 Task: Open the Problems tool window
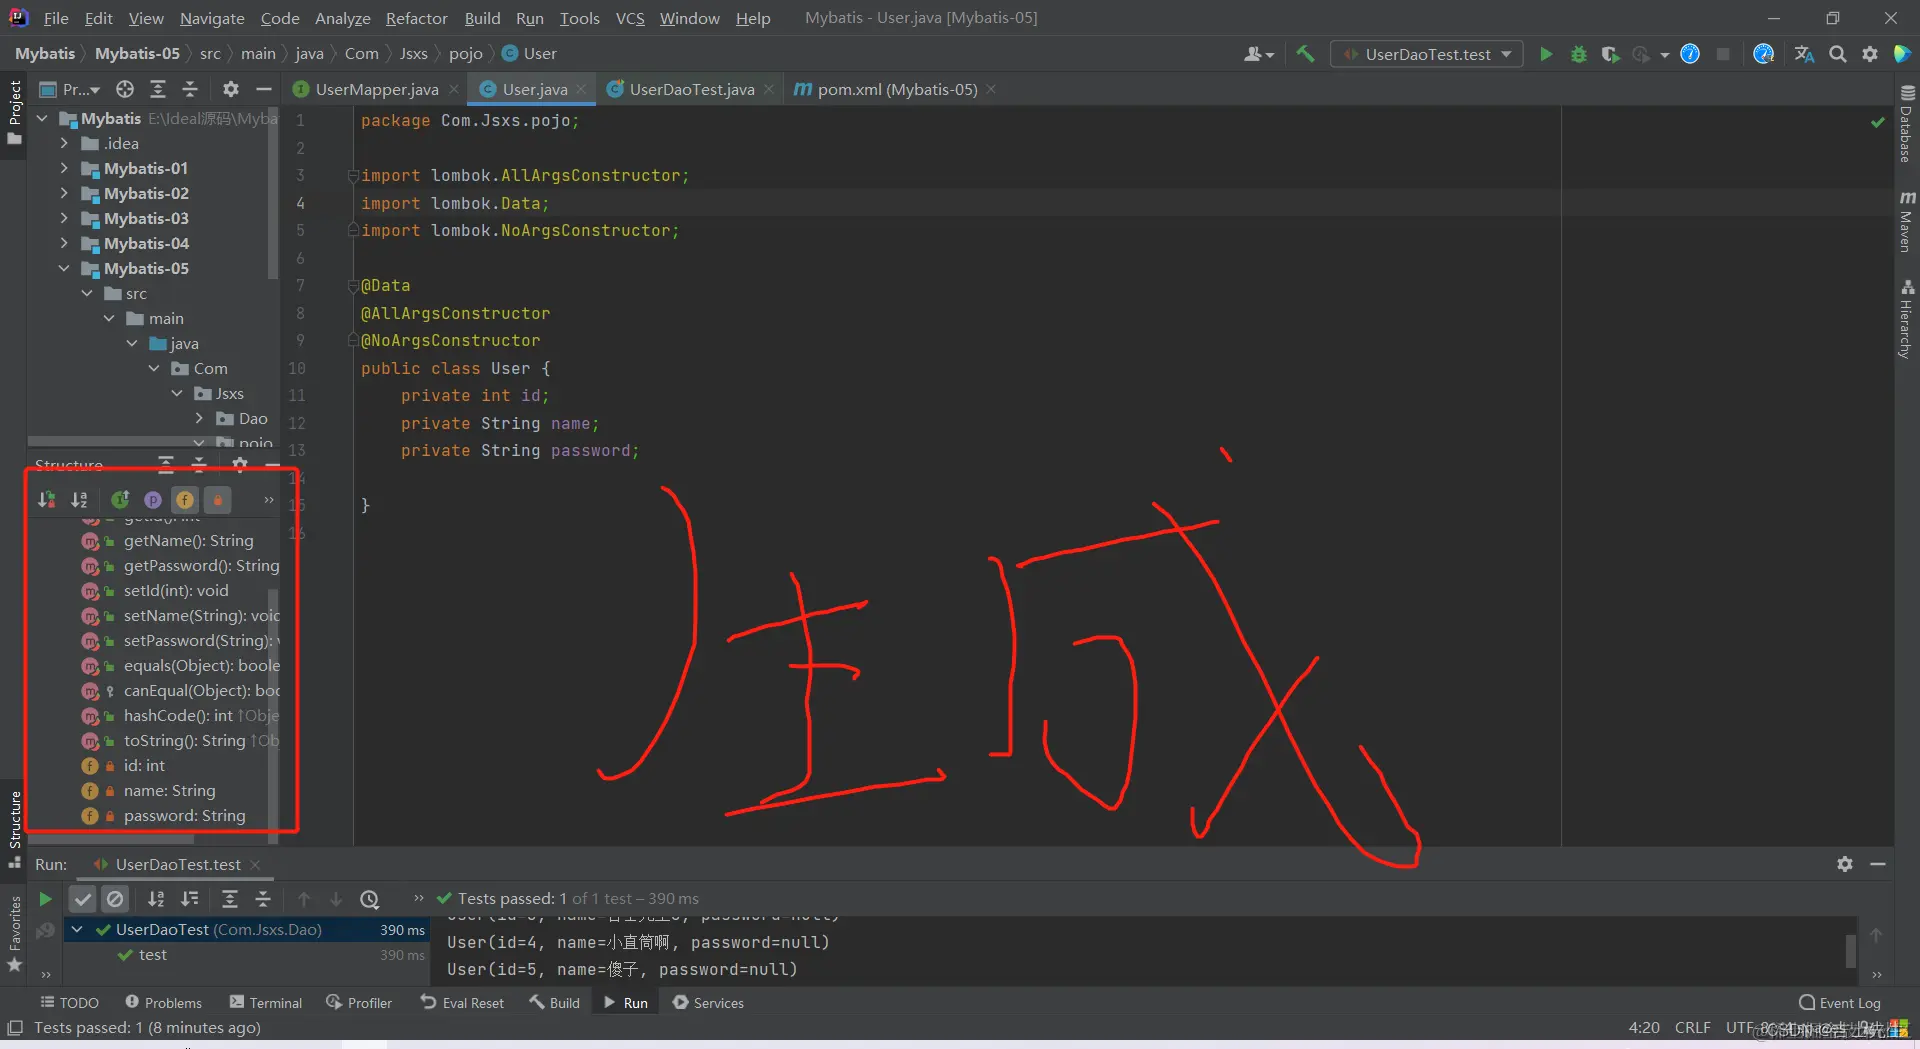coord(164,1003)
